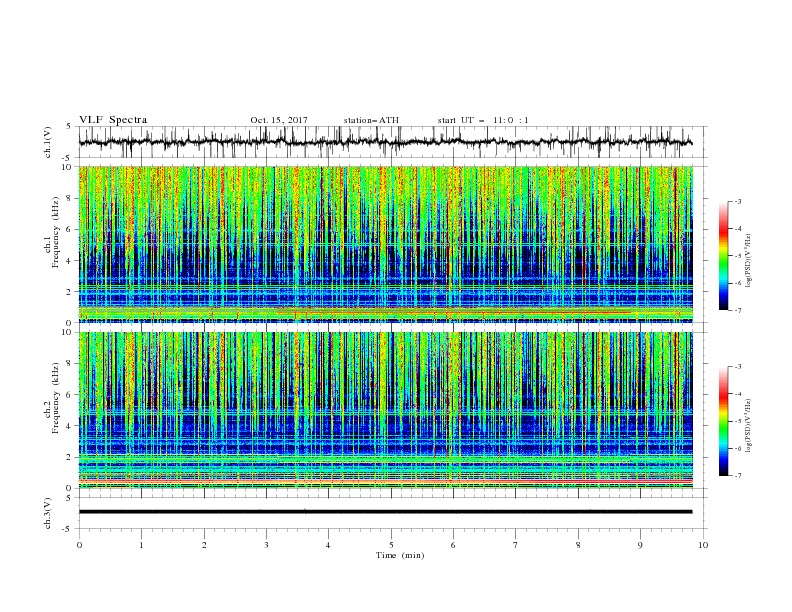This screenshot has width=792, height=612.
Task: Click the "3" tick on the time axis
Action: point(267,545)
